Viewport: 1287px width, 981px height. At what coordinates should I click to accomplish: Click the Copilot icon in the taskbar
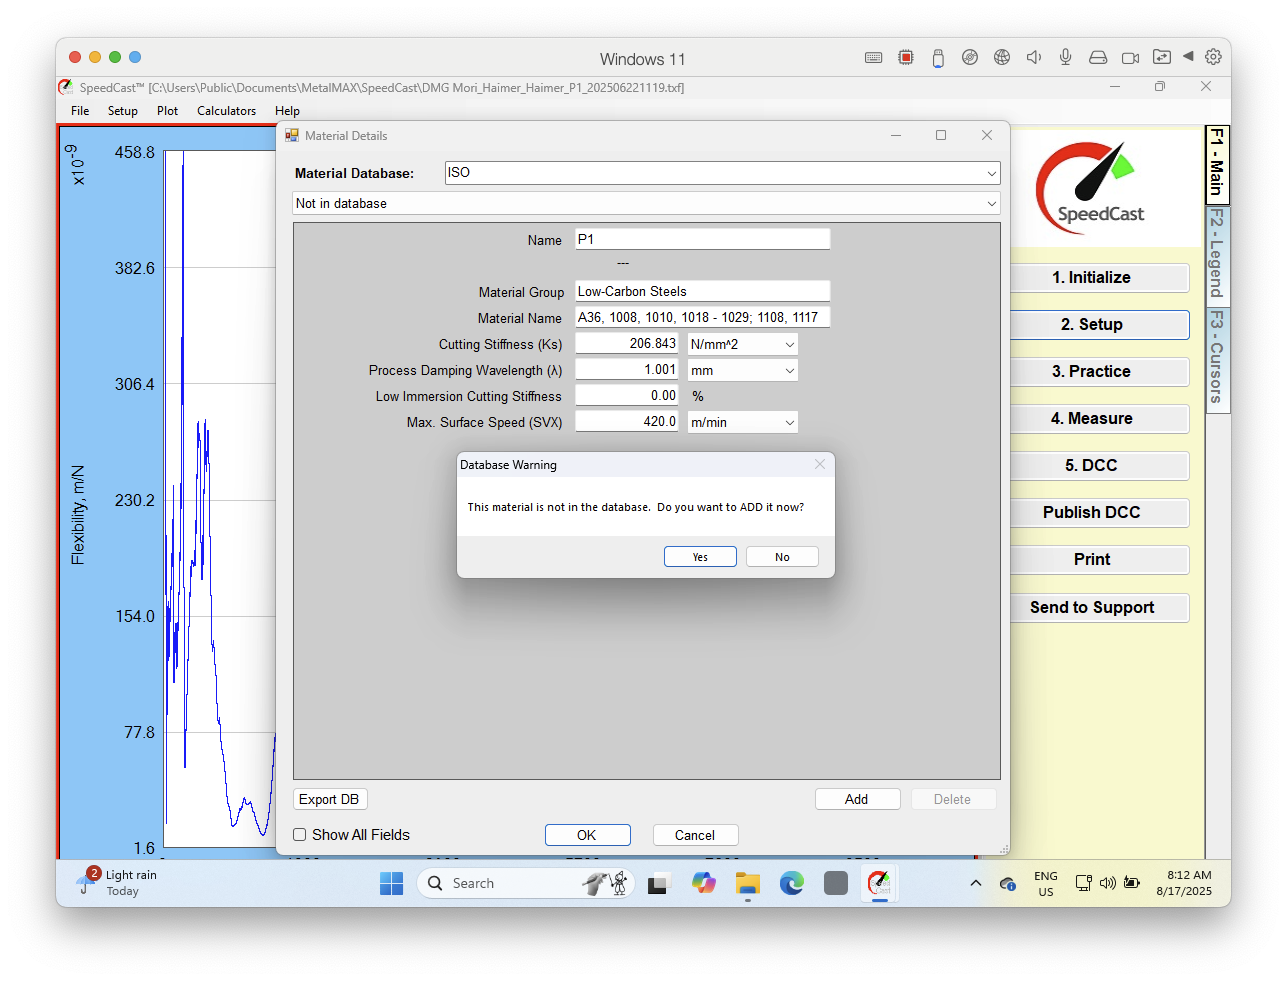pyautogui.click(x=704, y=883)
